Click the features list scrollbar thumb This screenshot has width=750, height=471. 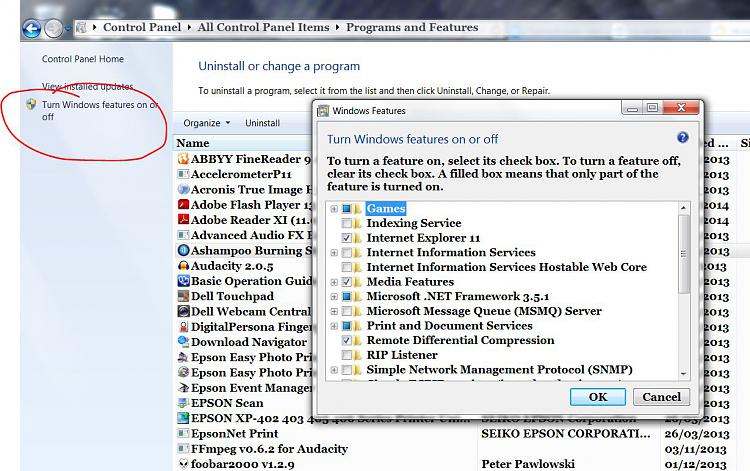684,253
